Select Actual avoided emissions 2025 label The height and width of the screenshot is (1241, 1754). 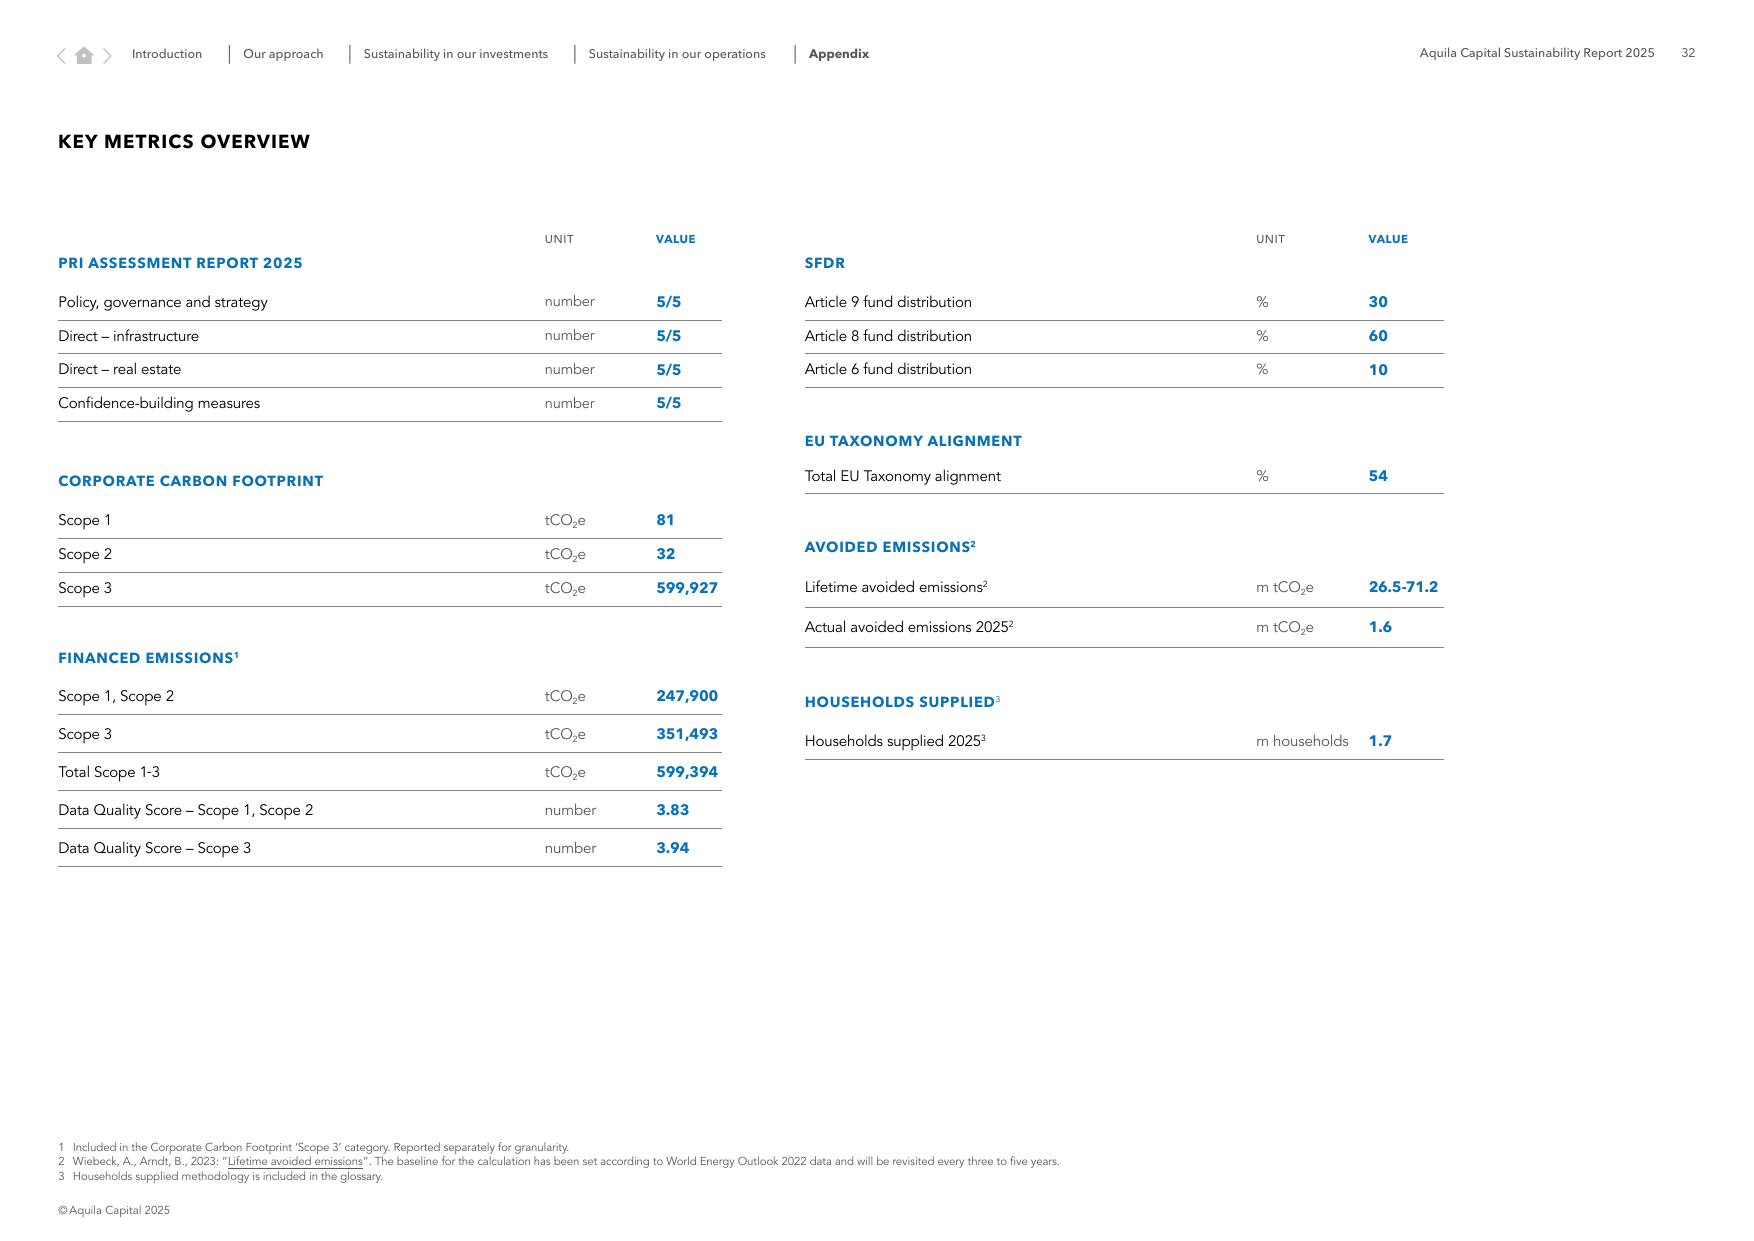pos(909,627)
